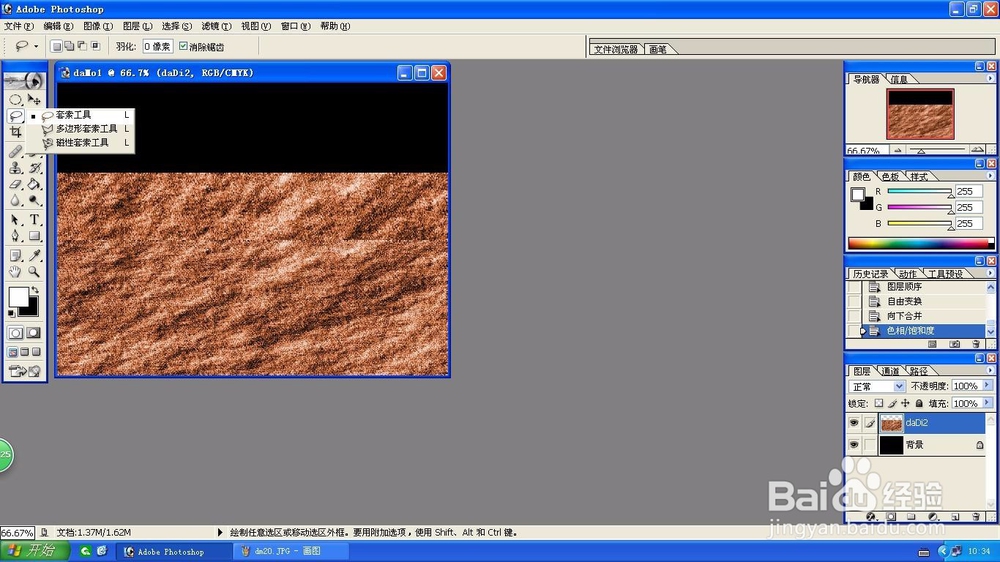The width and height of the screenshot is (1000, 562).
Task: Create new snapshot in History panel
Action: (954, 344)
